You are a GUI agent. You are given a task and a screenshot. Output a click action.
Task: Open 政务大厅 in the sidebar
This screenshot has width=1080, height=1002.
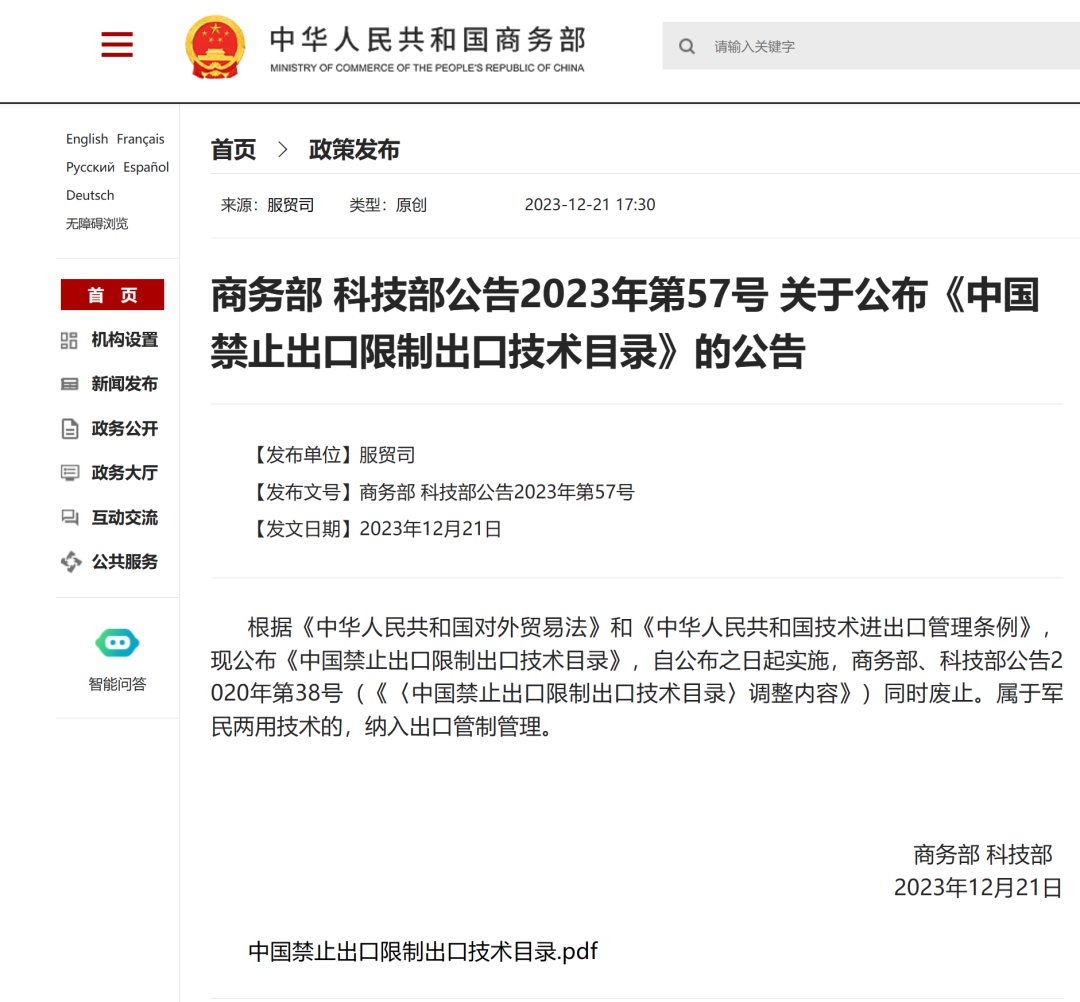(125, 472)
